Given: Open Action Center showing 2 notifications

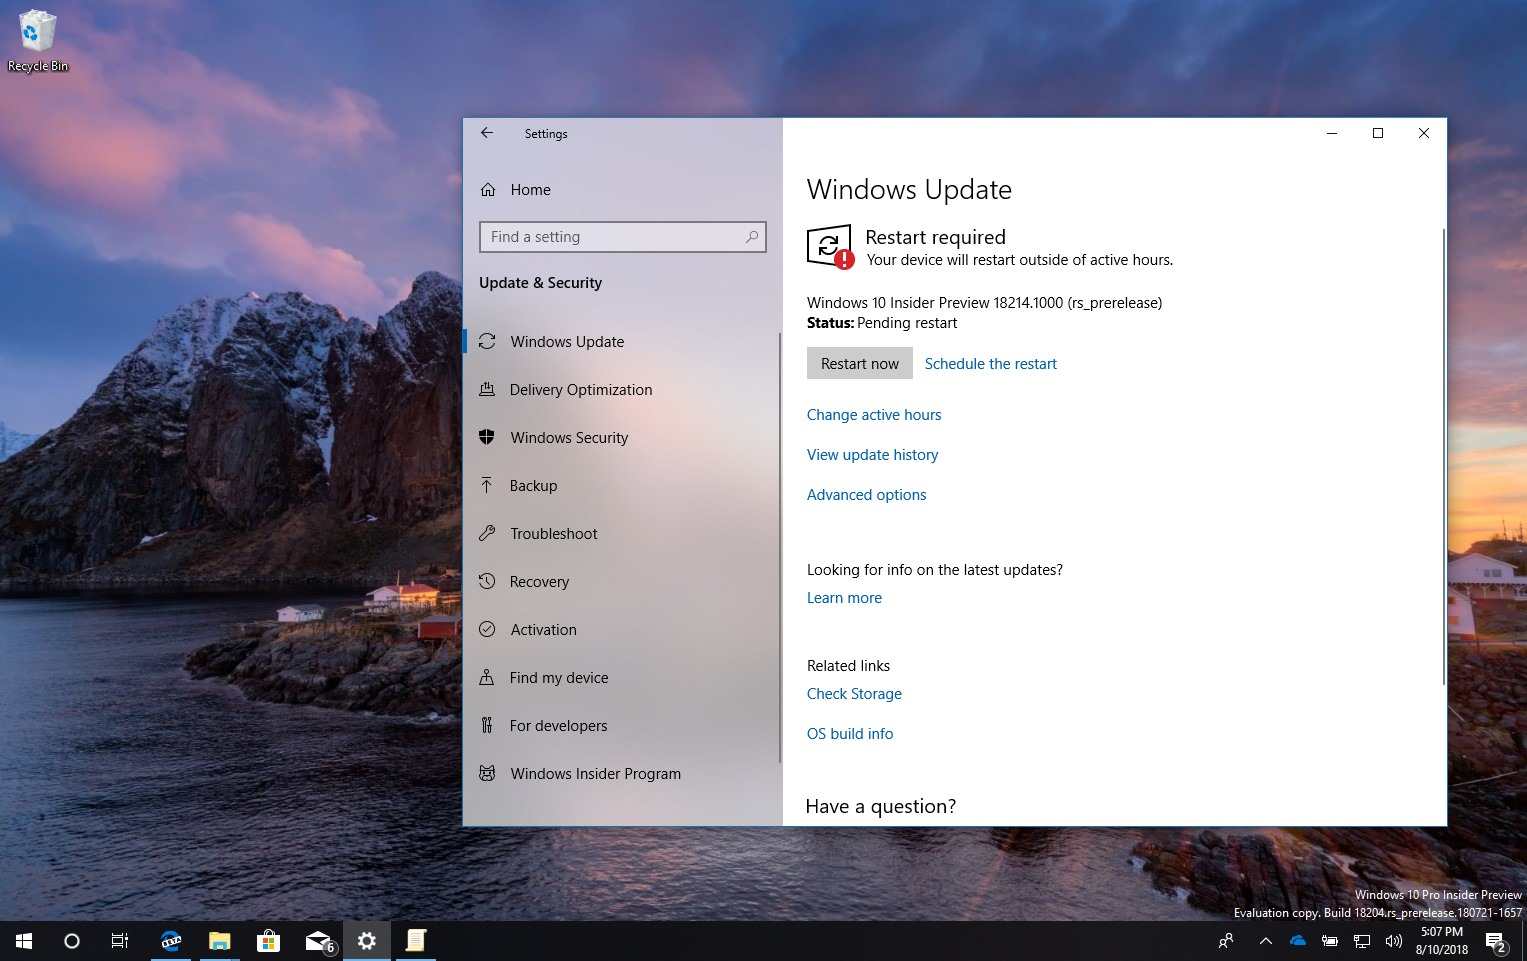Looking at the screenshot, I should click(x=1497, y=941).
